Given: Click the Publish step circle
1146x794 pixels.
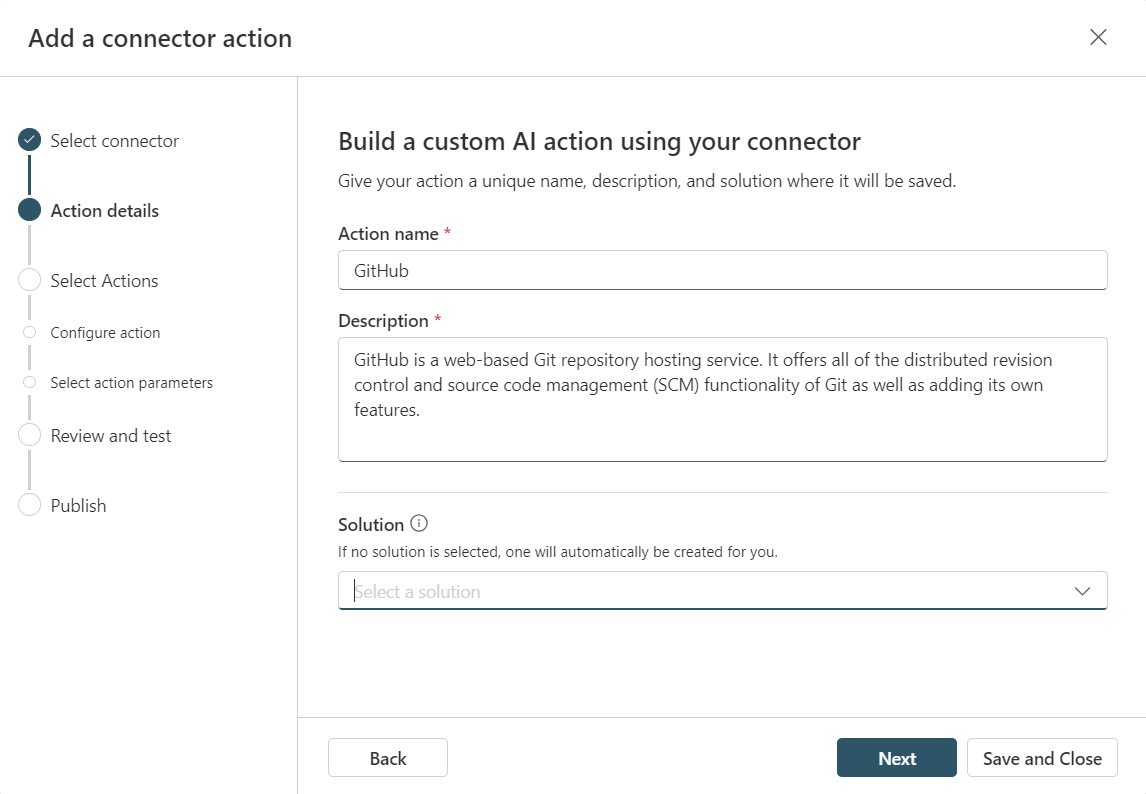Looking at the screenshot, I should pos(29,506).
